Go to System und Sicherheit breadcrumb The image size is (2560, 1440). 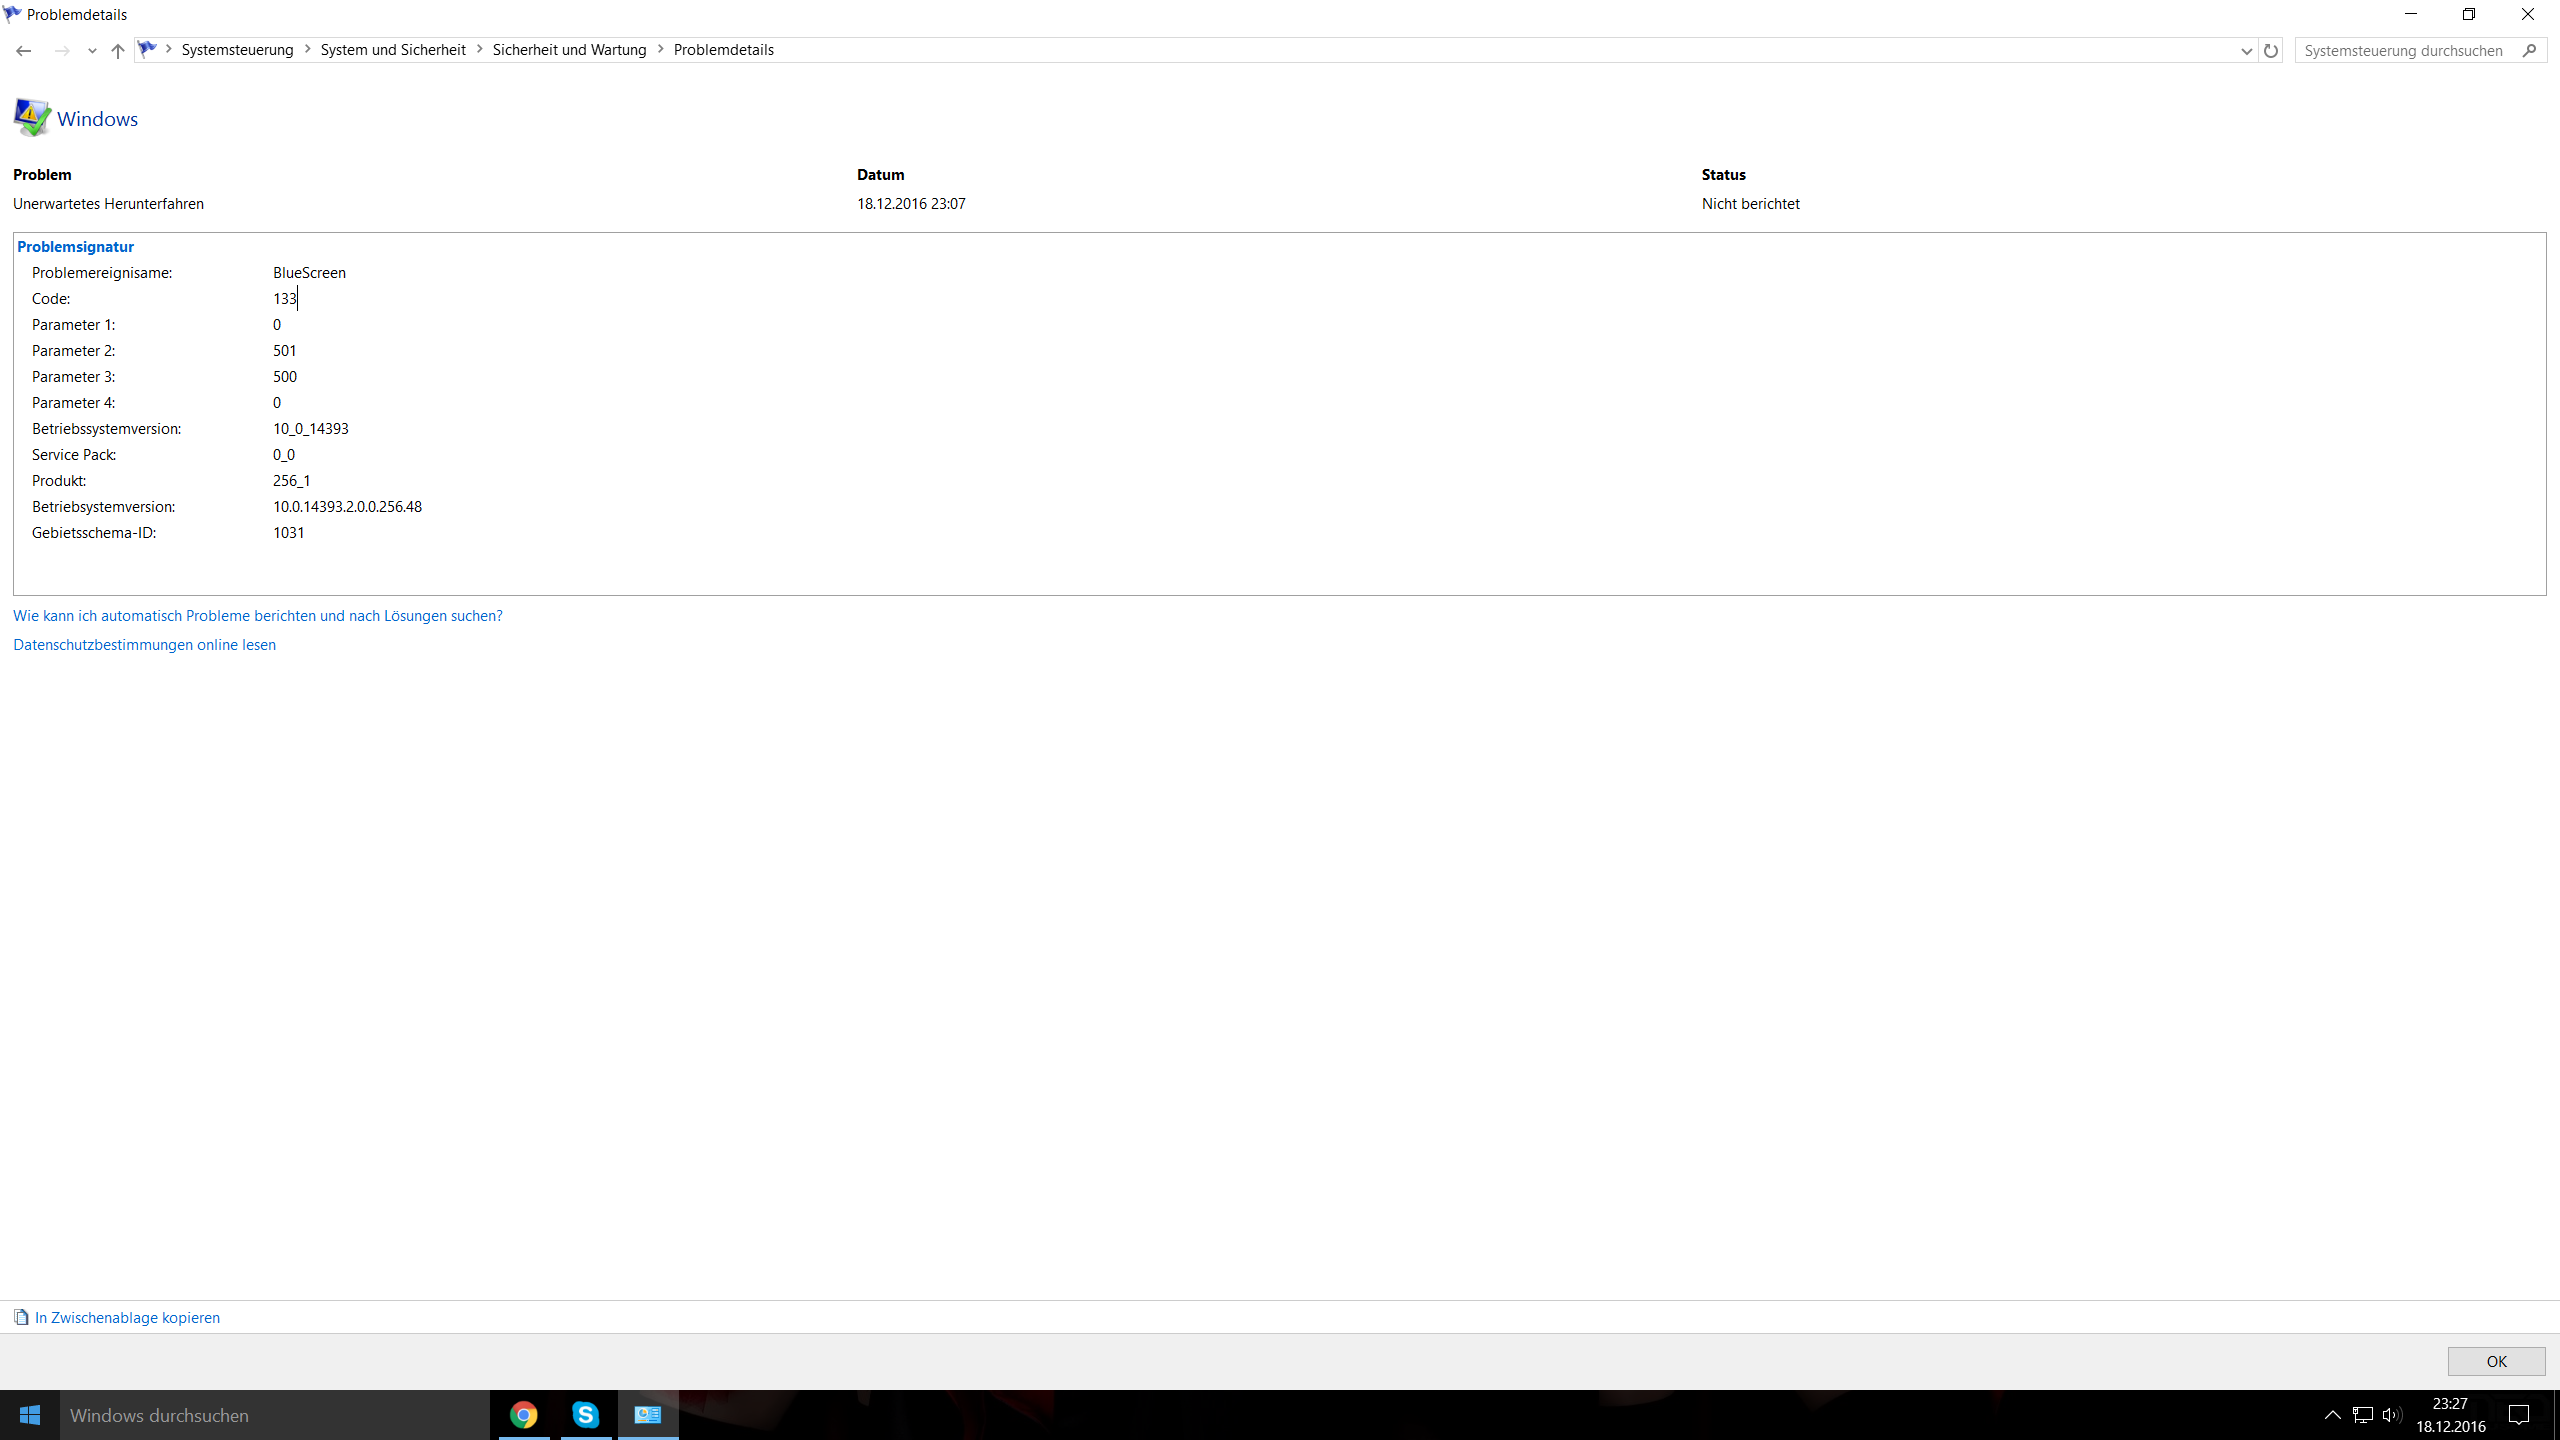point(393,50)
